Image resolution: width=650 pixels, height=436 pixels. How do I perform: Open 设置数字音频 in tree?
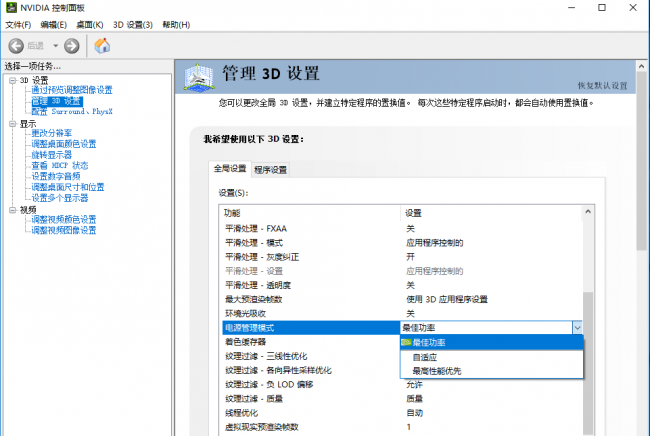point(56,176)
